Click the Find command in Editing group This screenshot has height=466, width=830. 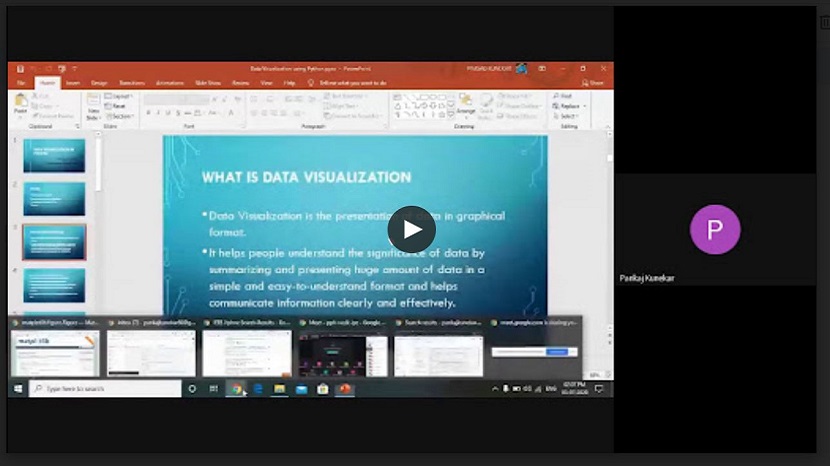[x=562, y=96]
